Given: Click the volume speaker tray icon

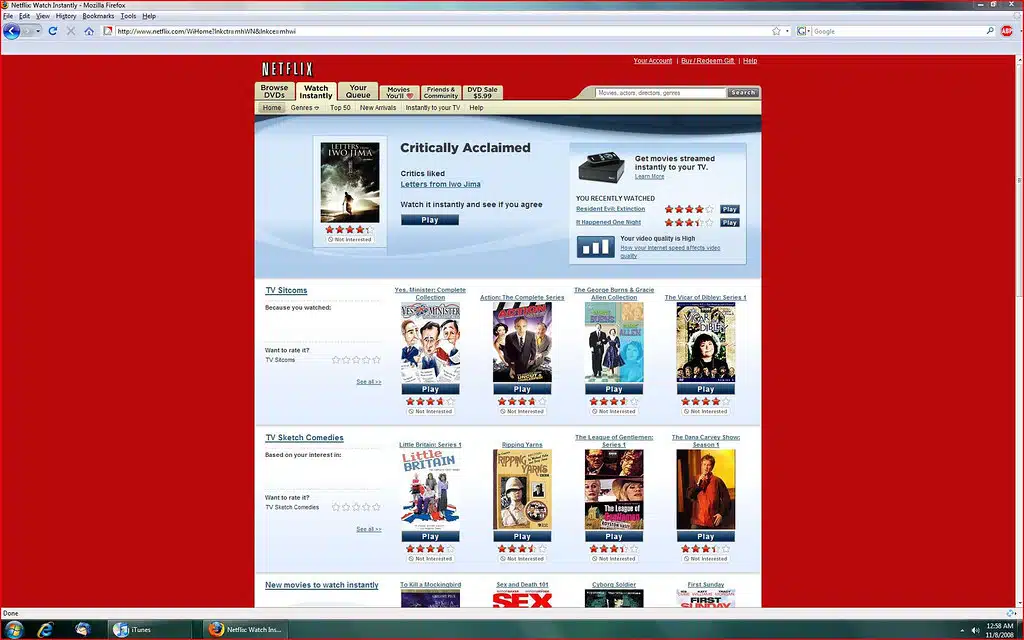Looking at the screenshot, I should [x=976, y=630].
